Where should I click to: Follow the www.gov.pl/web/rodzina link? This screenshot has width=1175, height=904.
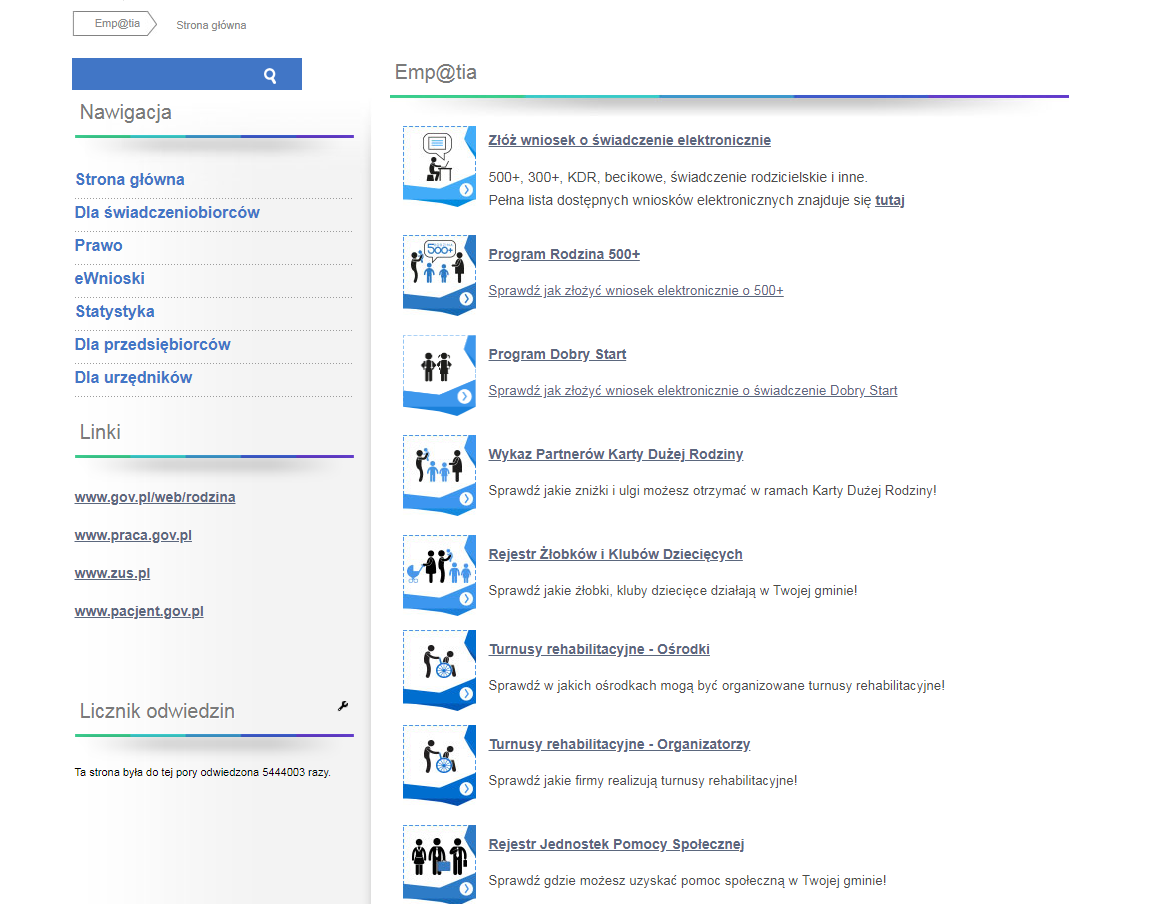click(x=155, y=497)
